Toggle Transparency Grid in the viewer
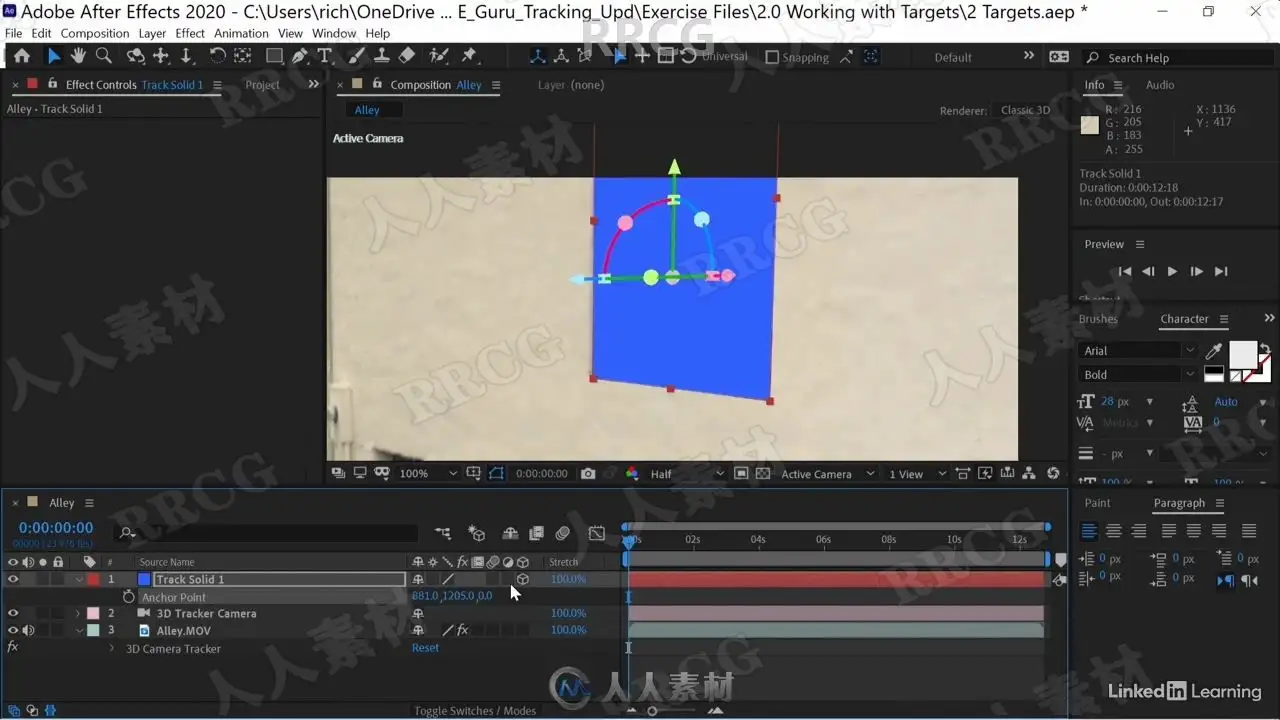The width and height of the screenshot is (1280, 720). 763,474
